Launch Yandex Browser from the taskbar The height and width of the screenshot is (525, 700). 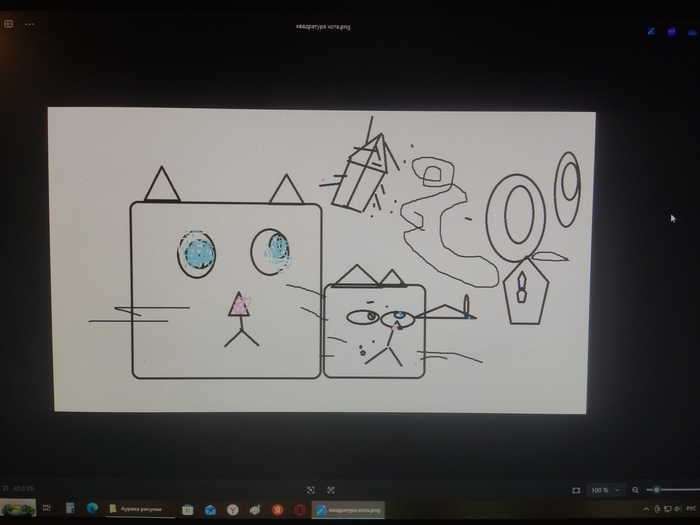[x=233, y=509]
